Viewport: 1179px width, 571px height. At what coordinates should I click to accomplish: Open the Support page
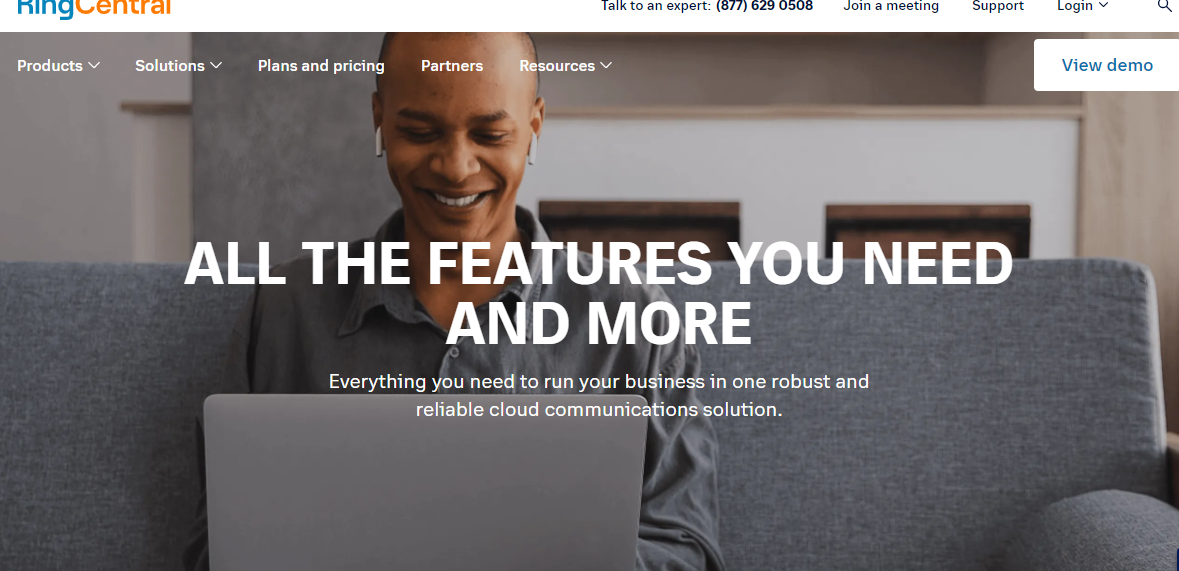(998, 6)
